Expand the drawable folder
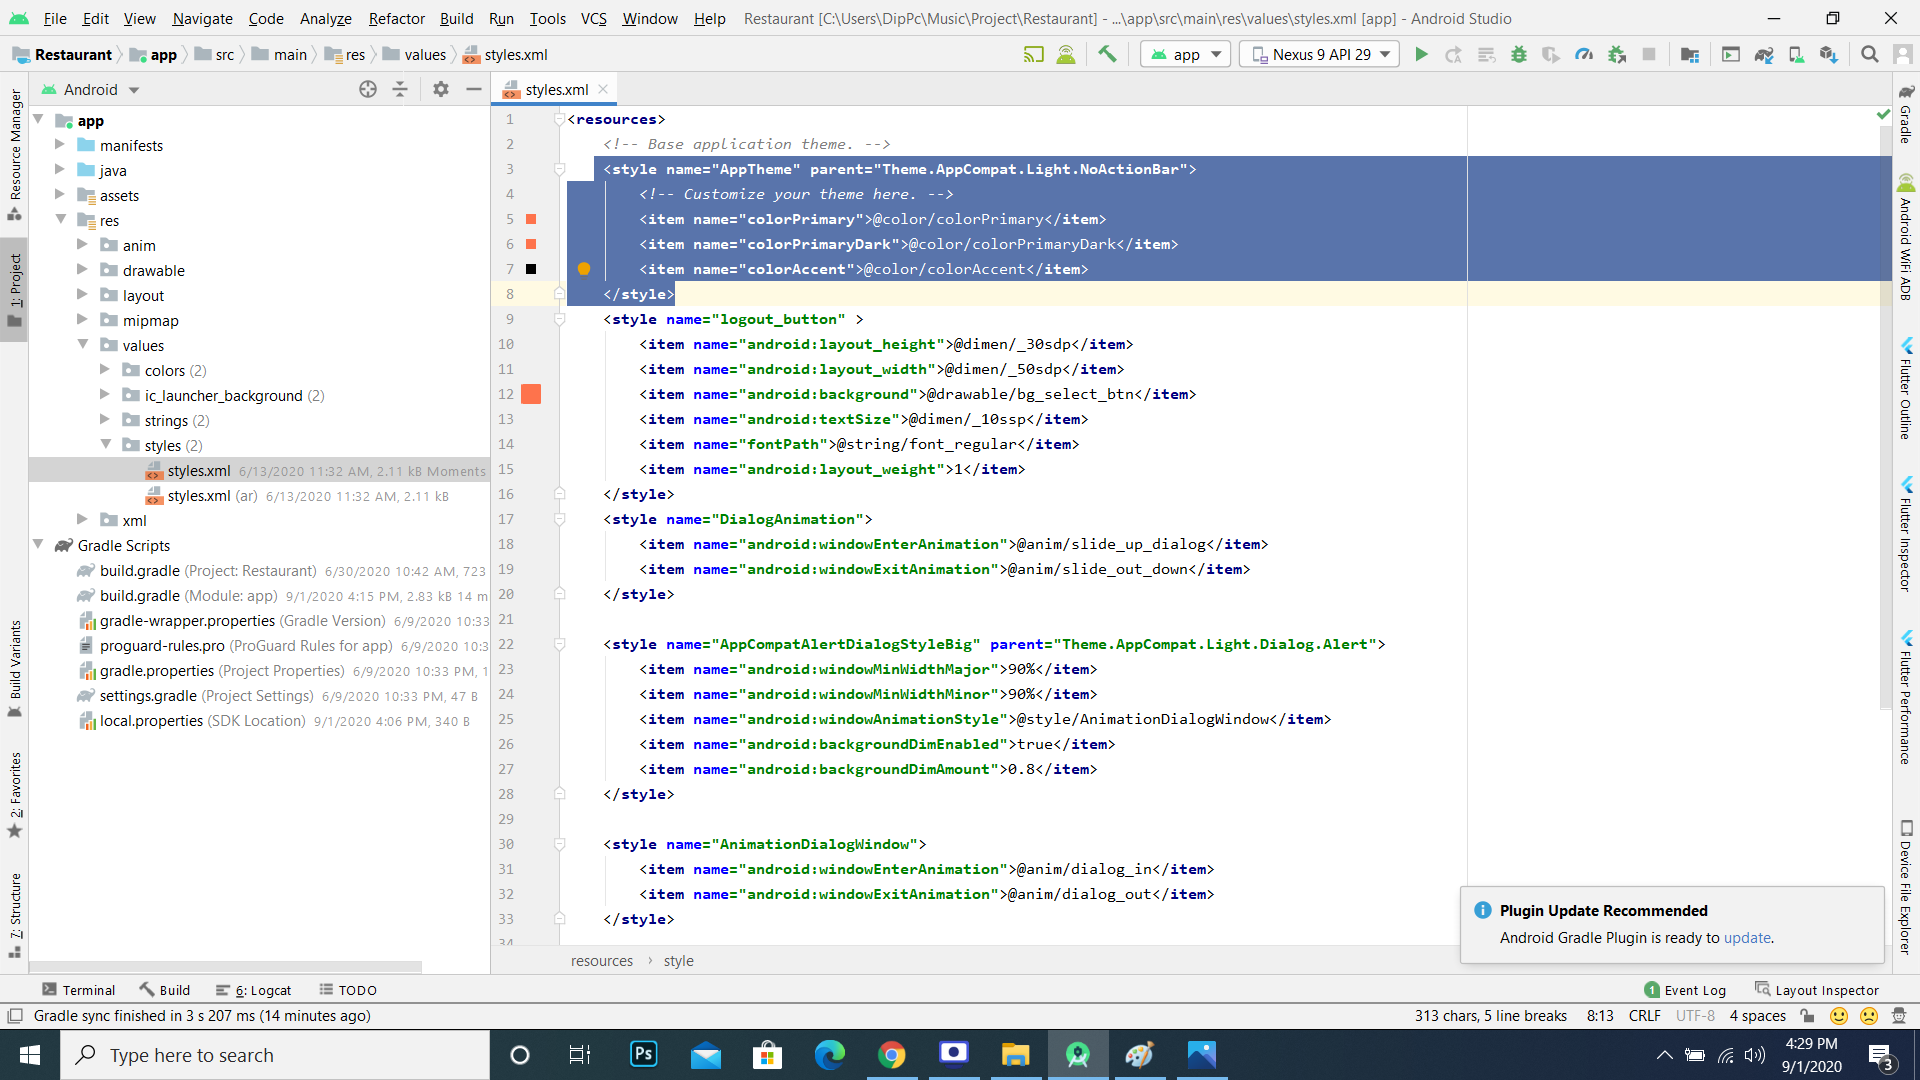The width and height of the screenshot is (1920, 1080). pyautogui.click(x=83, y=270)
